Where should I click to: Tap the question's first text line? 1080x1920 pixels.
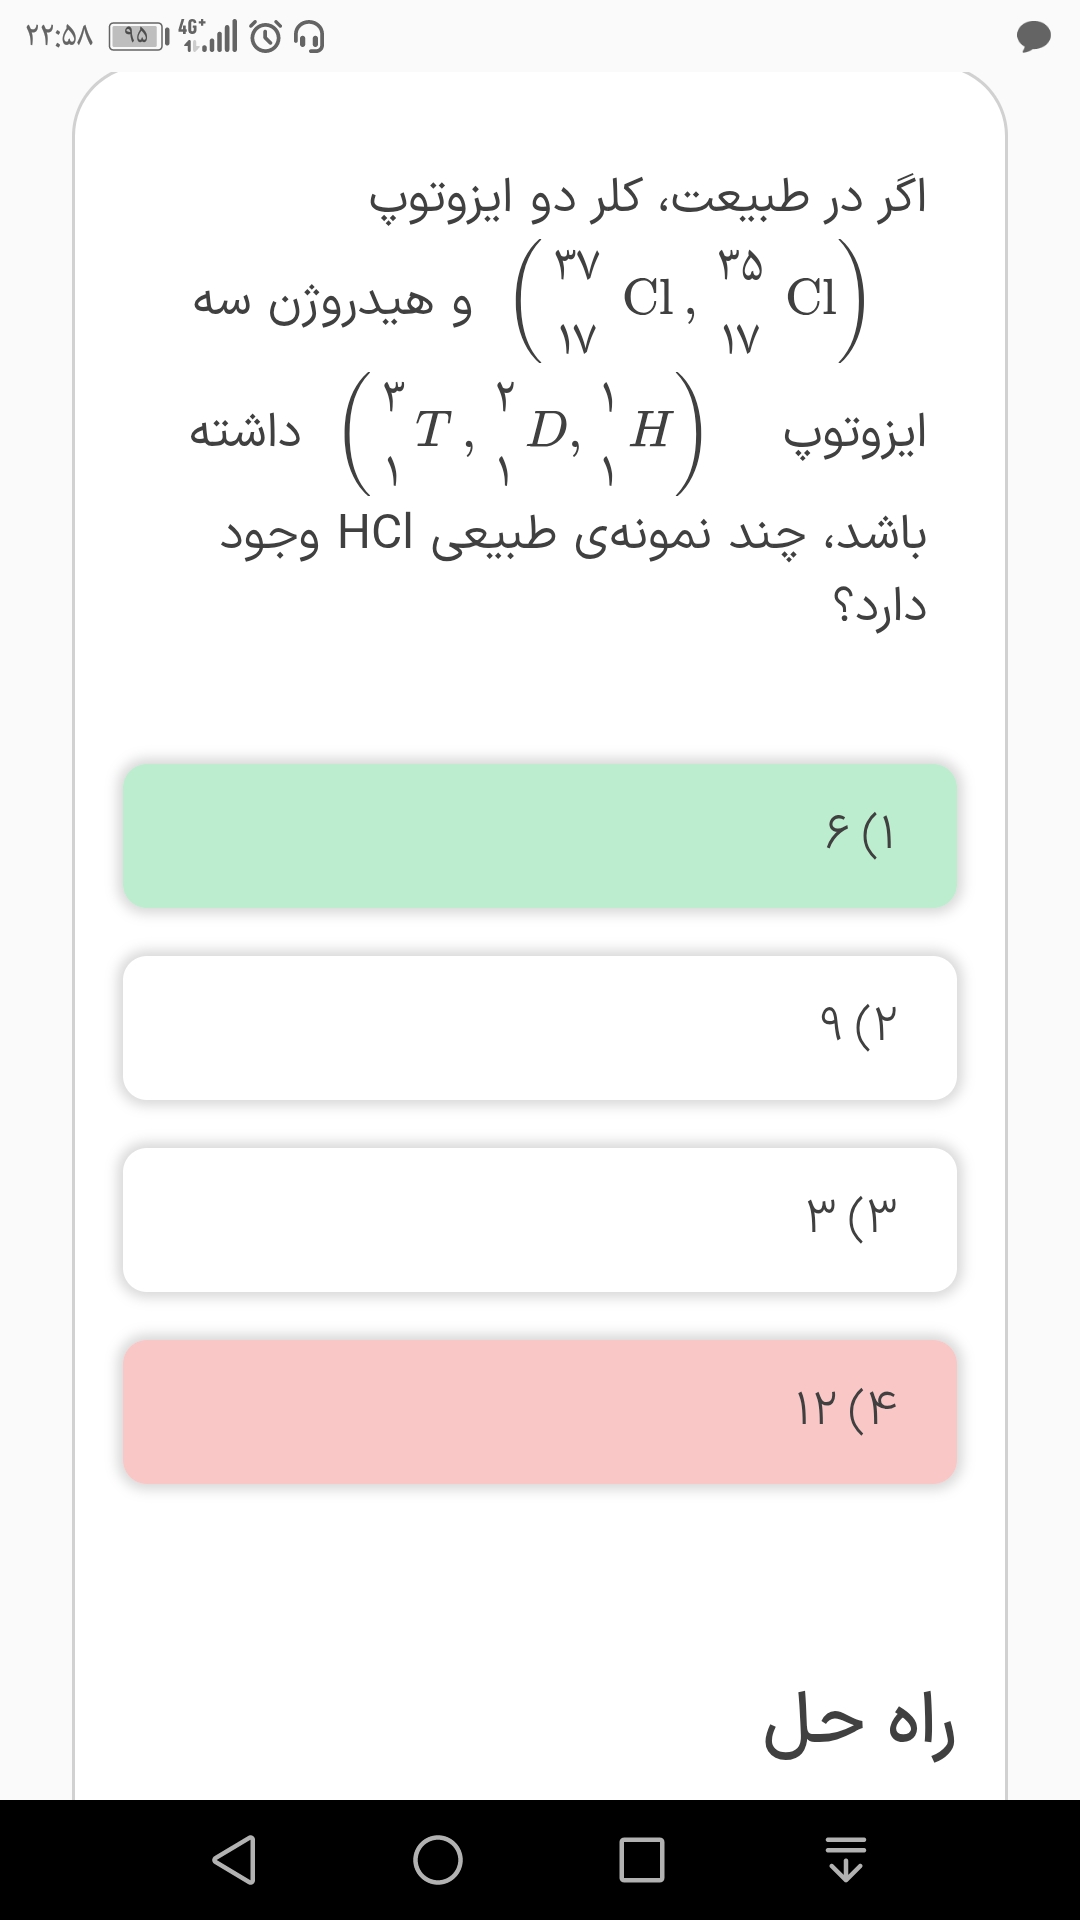(648, 198)
